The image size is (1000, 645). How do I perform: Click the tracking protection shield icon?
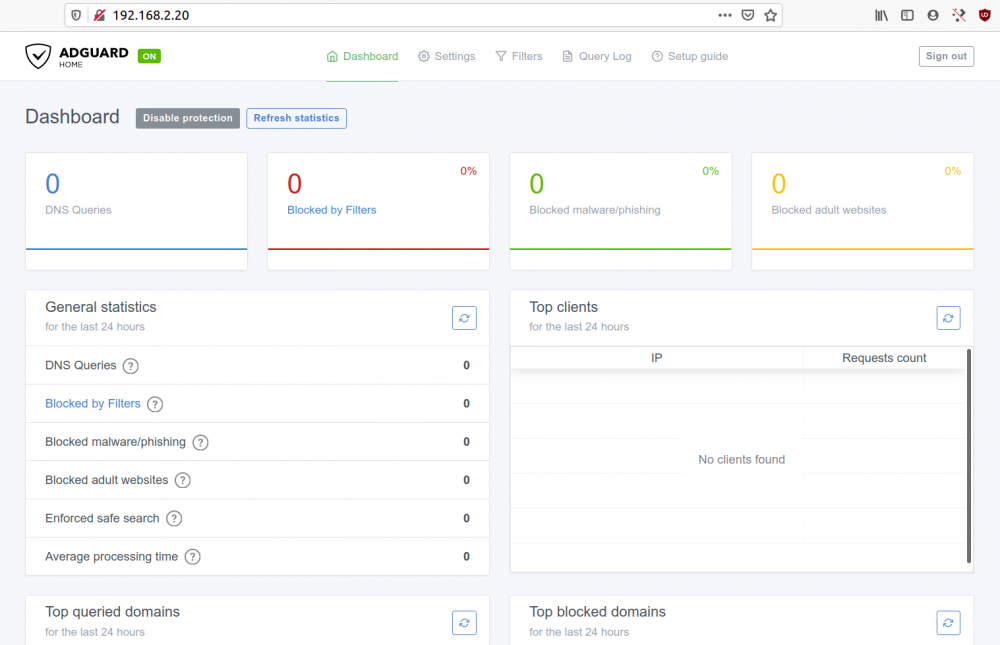point(76,15)
